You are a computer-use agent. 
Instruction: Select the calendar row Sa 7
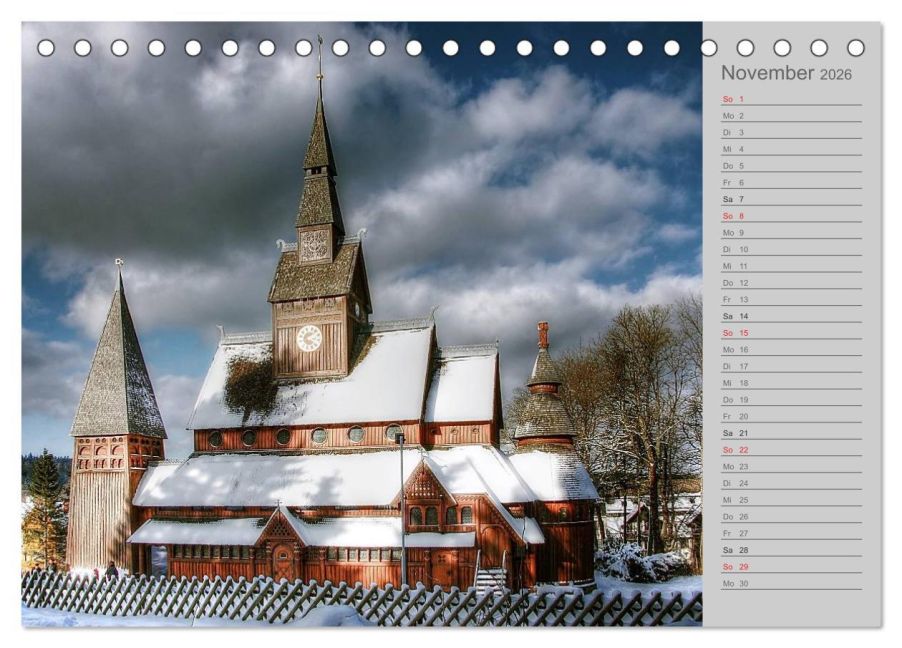point(792,199)
